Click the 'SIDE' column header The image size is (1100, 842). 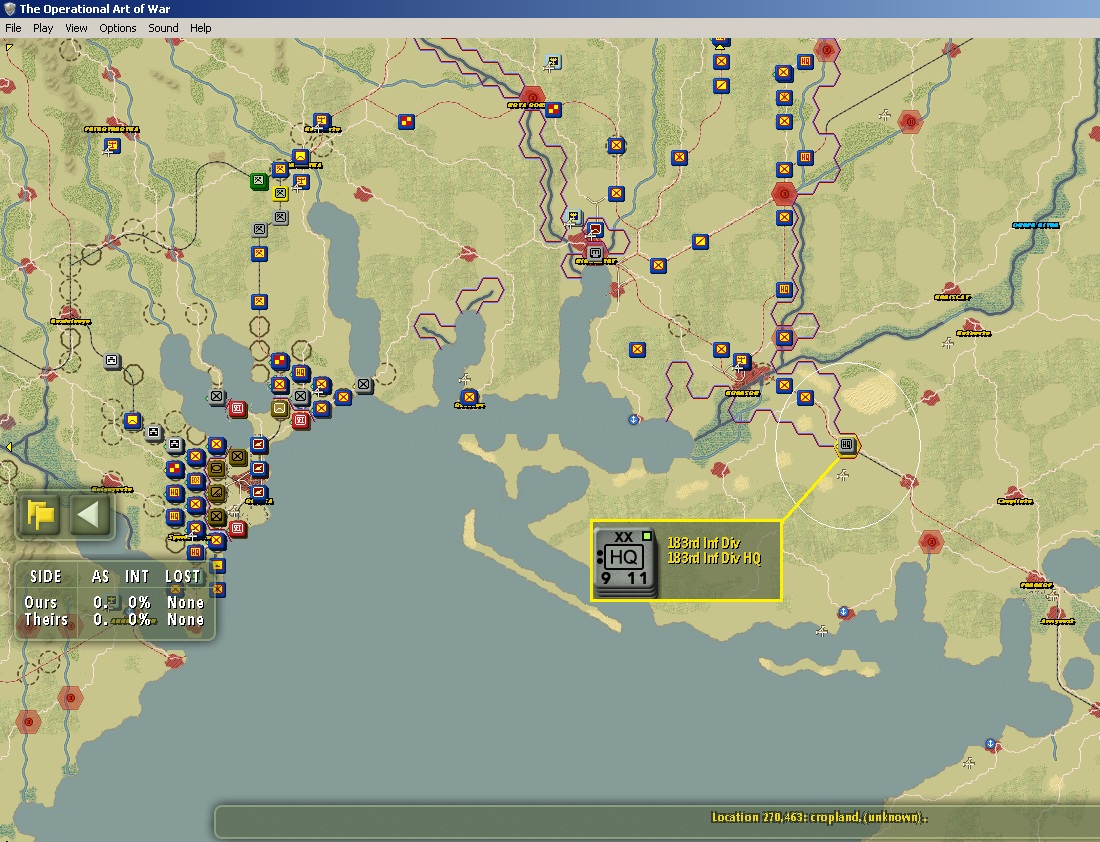46,577
